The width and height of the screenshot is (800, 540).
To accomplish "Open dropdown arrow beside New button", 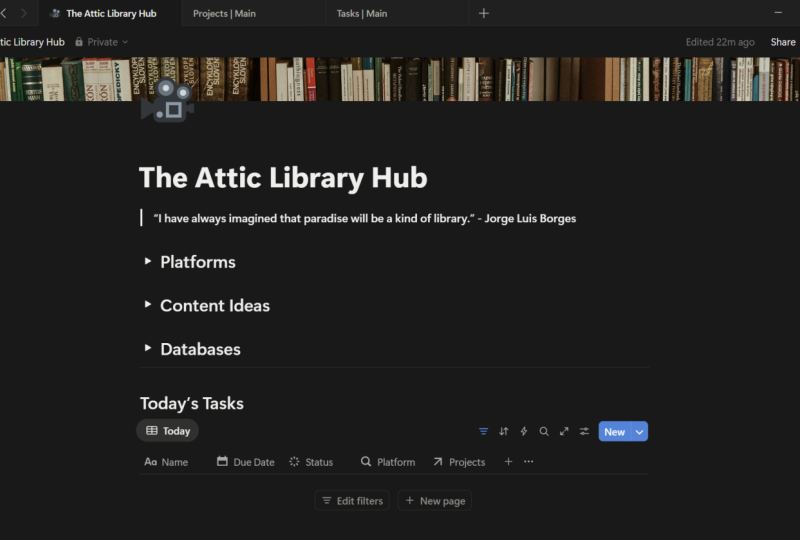I will (639, 432).
